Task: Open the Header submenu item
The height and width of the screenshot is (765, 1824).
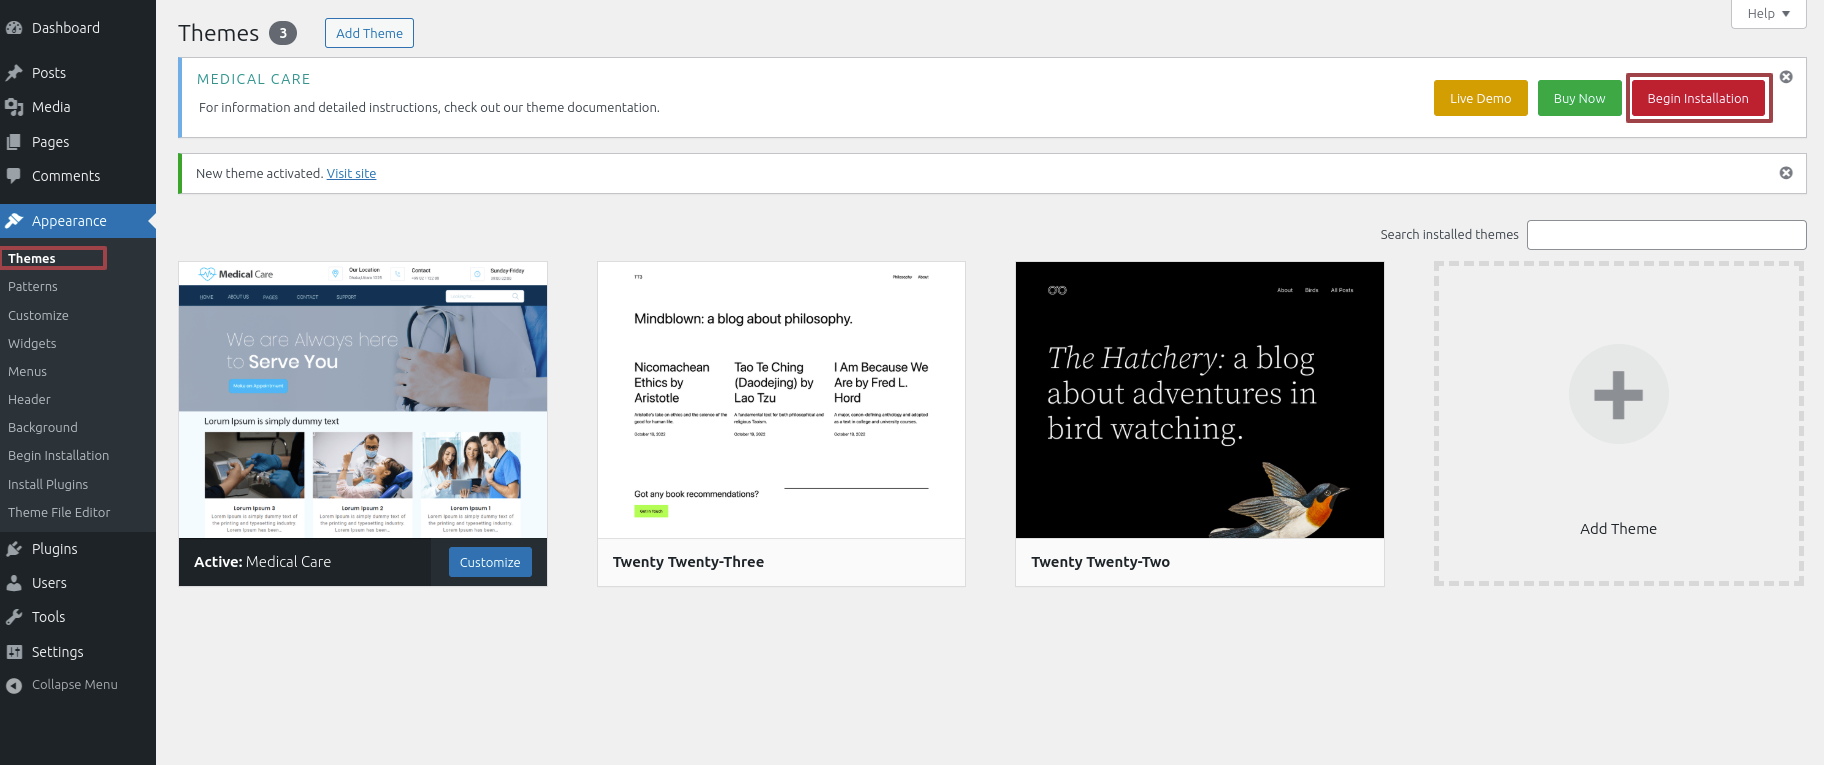Action: [29, 400]
